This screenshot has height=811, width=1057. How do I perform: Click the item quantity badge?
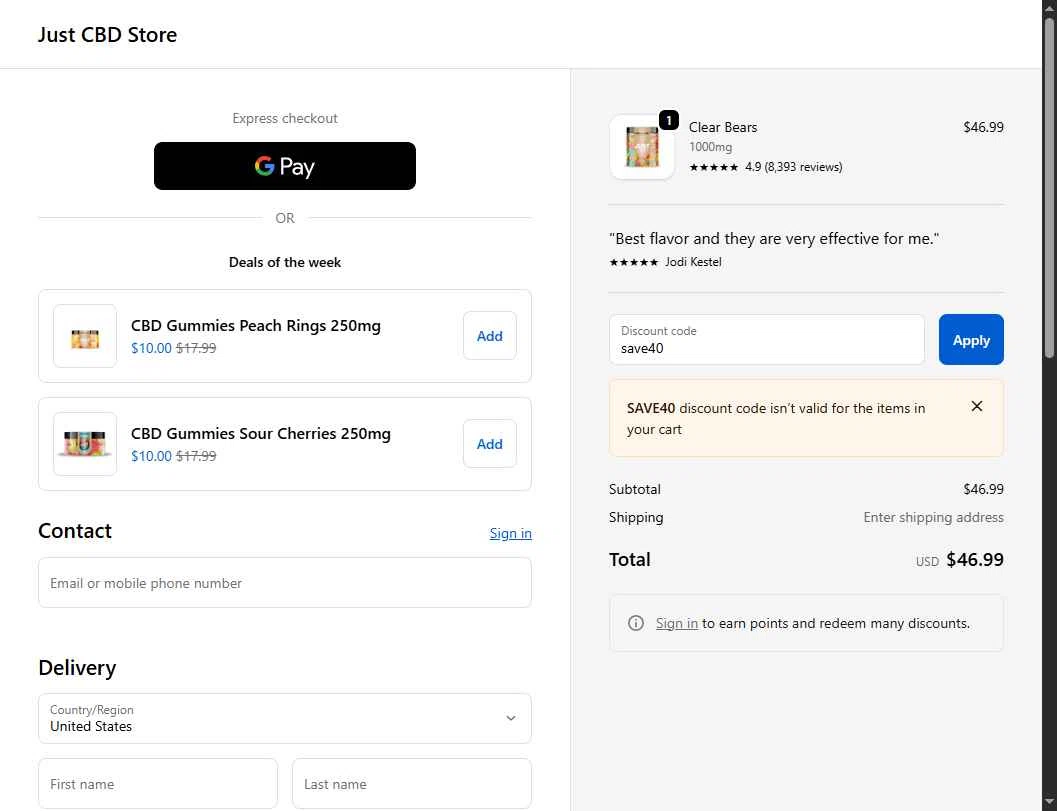(669, 121)
